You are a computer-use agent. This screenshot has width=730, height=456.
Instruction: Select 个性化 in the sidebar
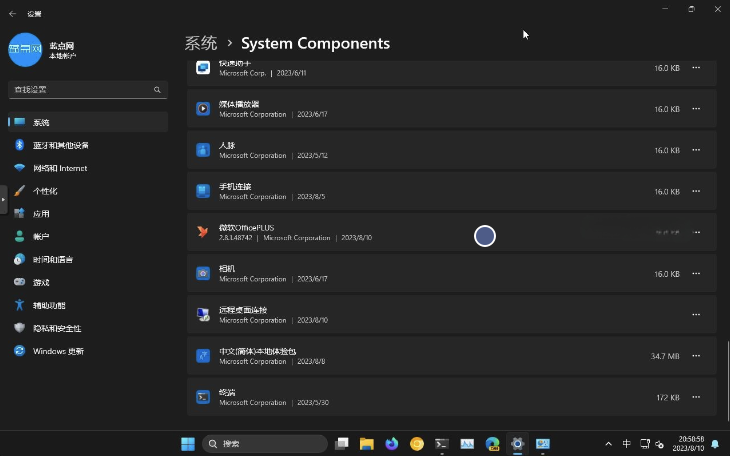45,191
